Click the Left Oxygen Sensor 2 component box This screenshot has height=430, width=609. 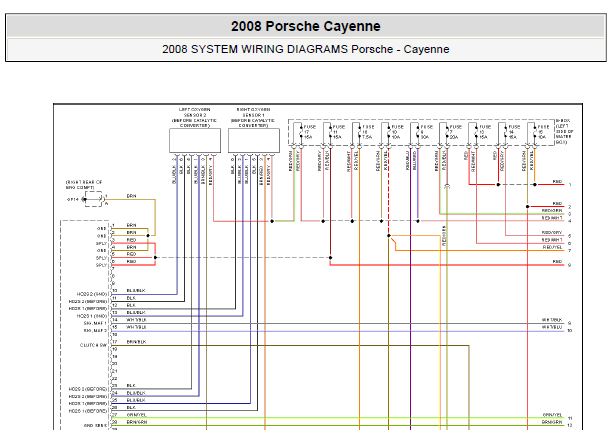click(195, 141)
